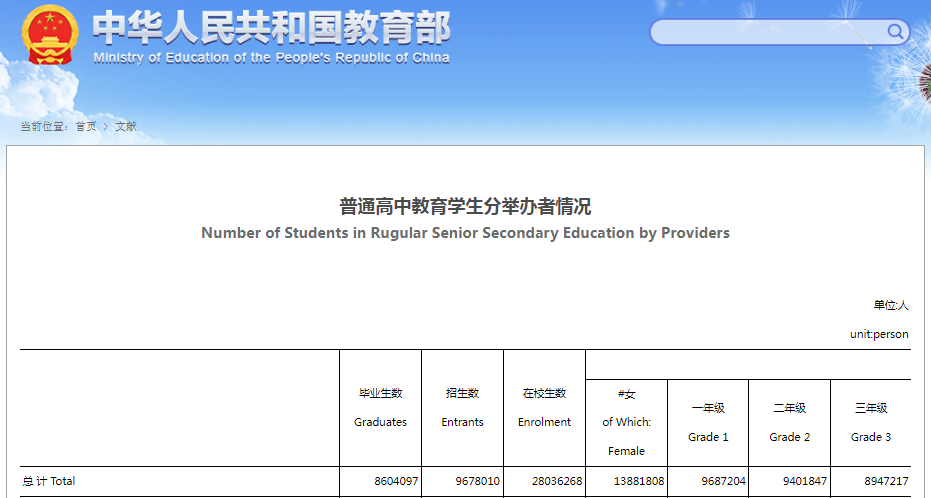Select the Grade 1 column header
931x498 pixels.
(708, 423)
